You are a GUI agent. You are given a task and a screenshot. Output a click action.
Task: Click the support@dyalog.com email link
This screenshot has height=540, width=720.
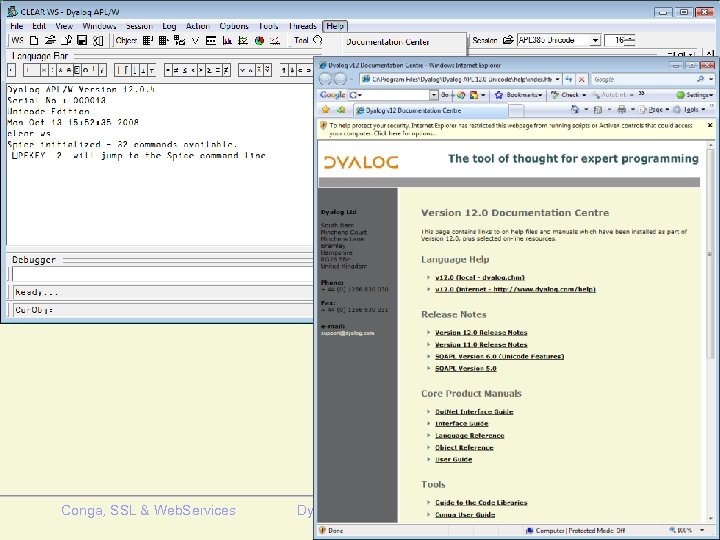pos(347,333)
